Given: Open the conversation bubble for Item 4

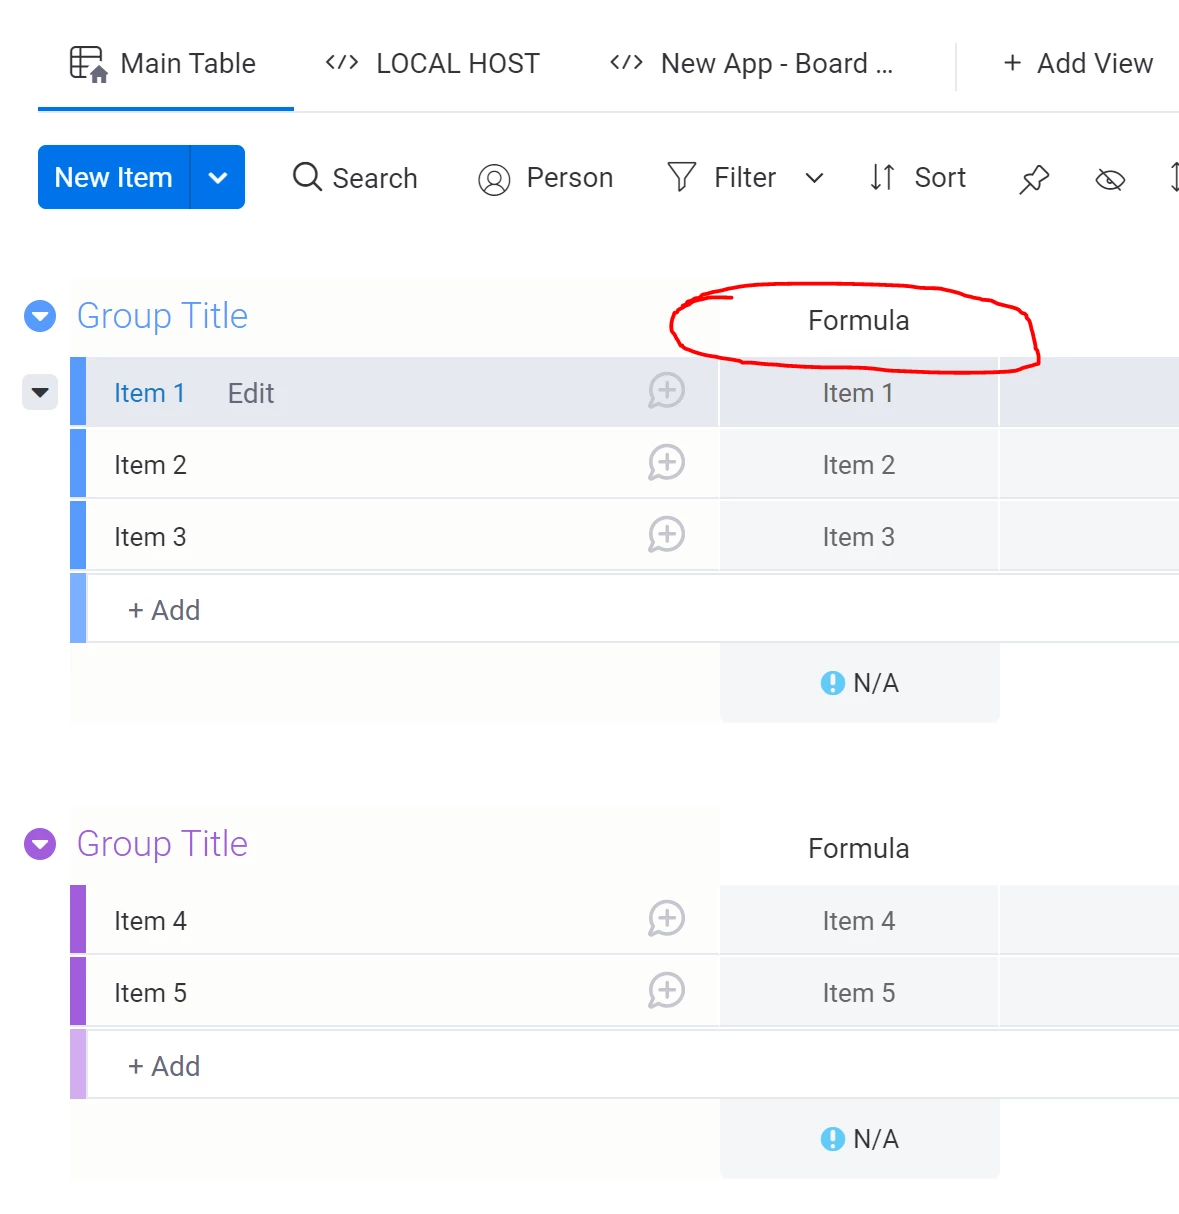Looking at the screenshot, I should click(666, 919).
